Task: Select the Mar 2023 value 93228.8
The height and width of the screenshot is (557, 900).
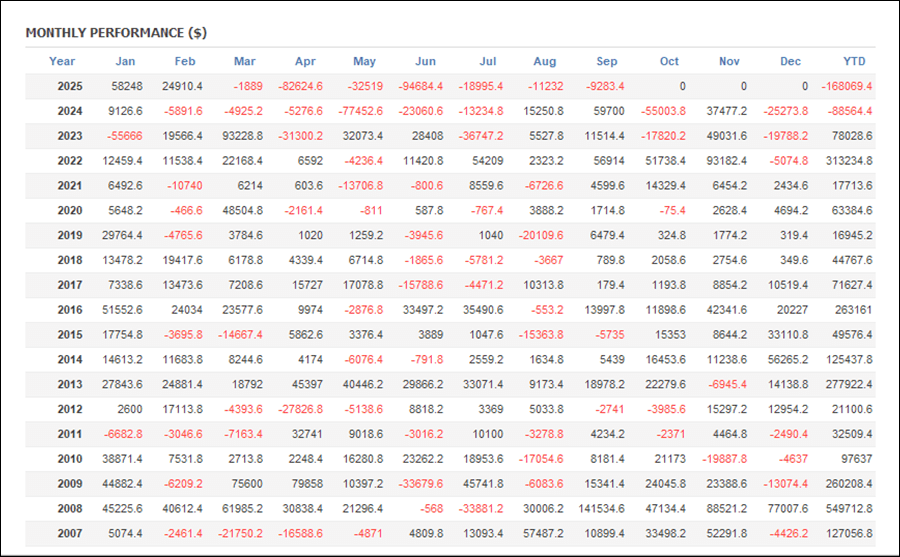Action: click(237, 137)
